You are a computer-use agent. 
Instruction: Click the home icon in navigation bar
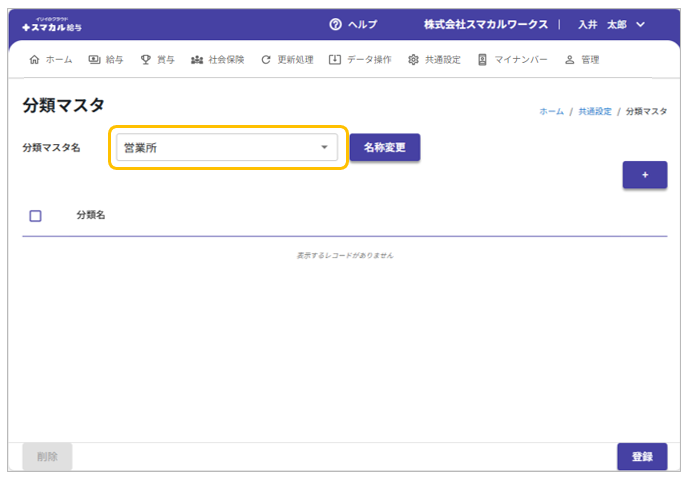pos(35,60)
